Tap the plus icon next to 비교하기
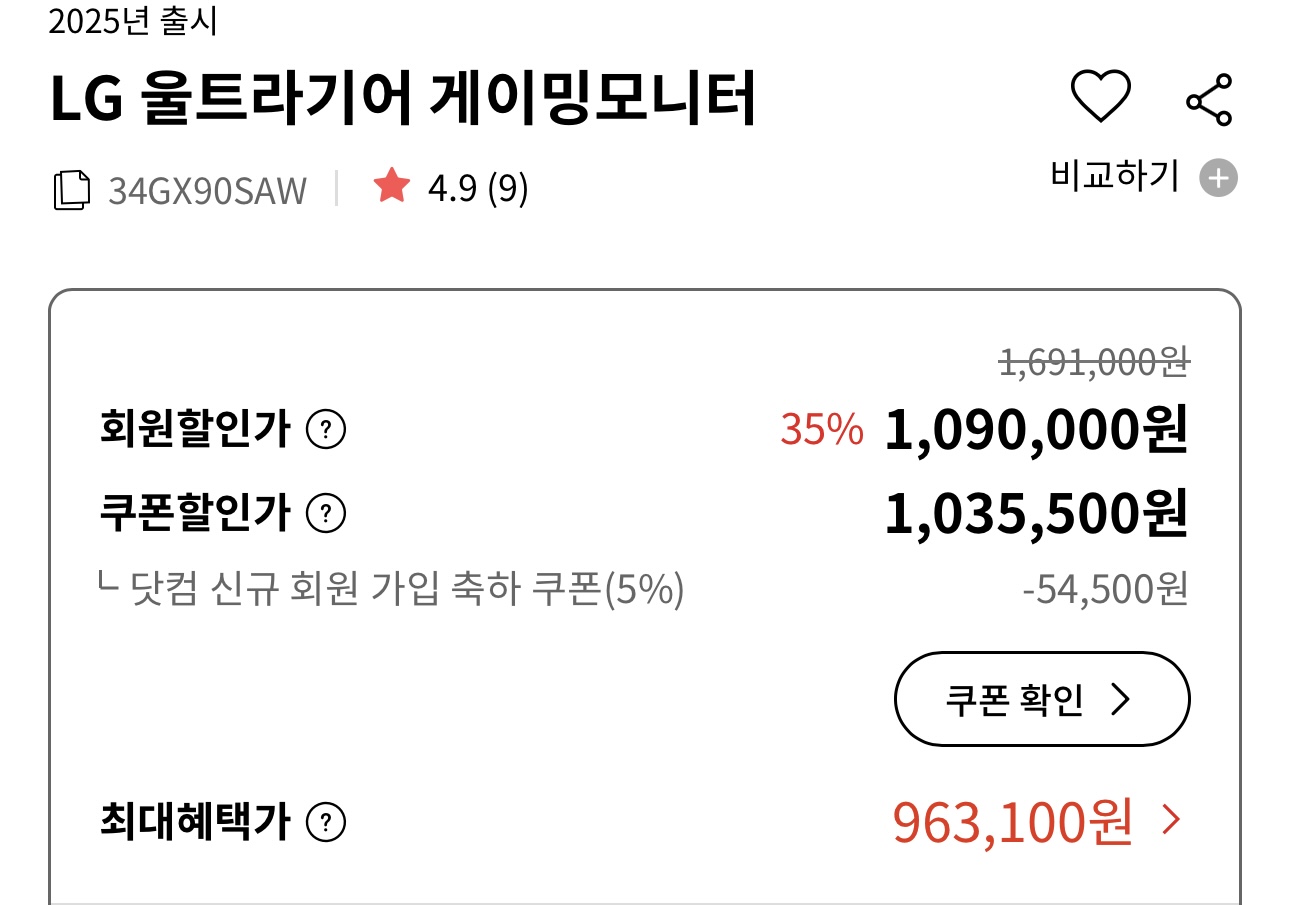 (x=1219, y=179)
